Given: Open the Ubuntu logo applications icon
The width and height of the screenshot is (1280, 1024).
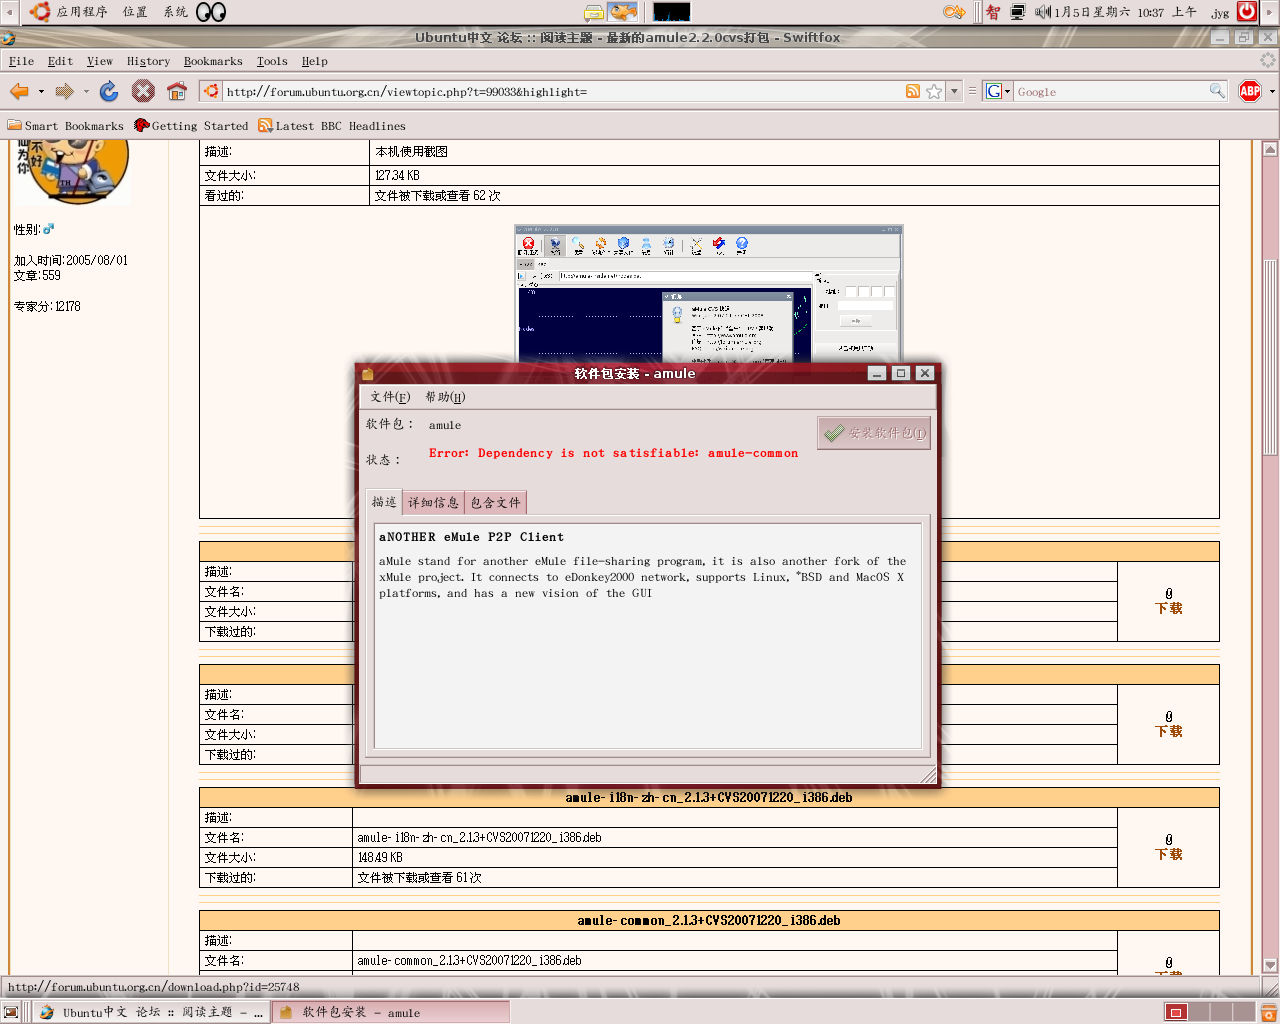Looking at the screenshot, I should coord(40,12).
